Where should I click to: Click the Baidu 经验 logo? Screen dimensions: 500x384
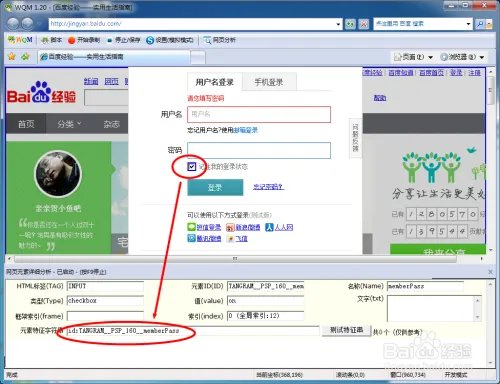tap(42, 93)
